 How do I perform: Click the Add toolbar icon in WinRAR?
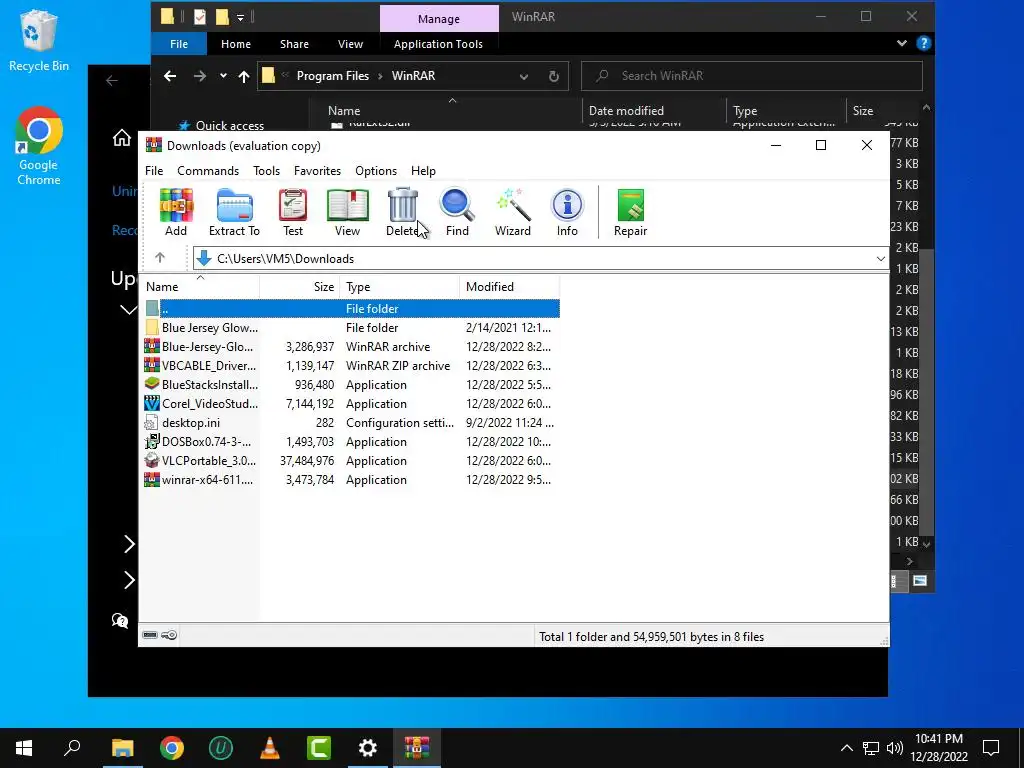point(176,212)
